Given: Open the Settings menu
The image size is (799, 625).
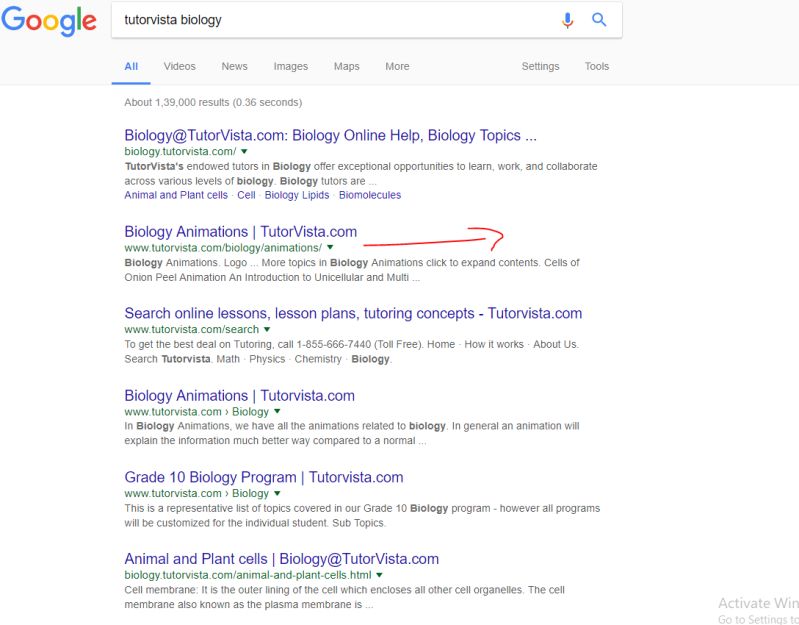Looking at the screenshot, I should 540,66.
